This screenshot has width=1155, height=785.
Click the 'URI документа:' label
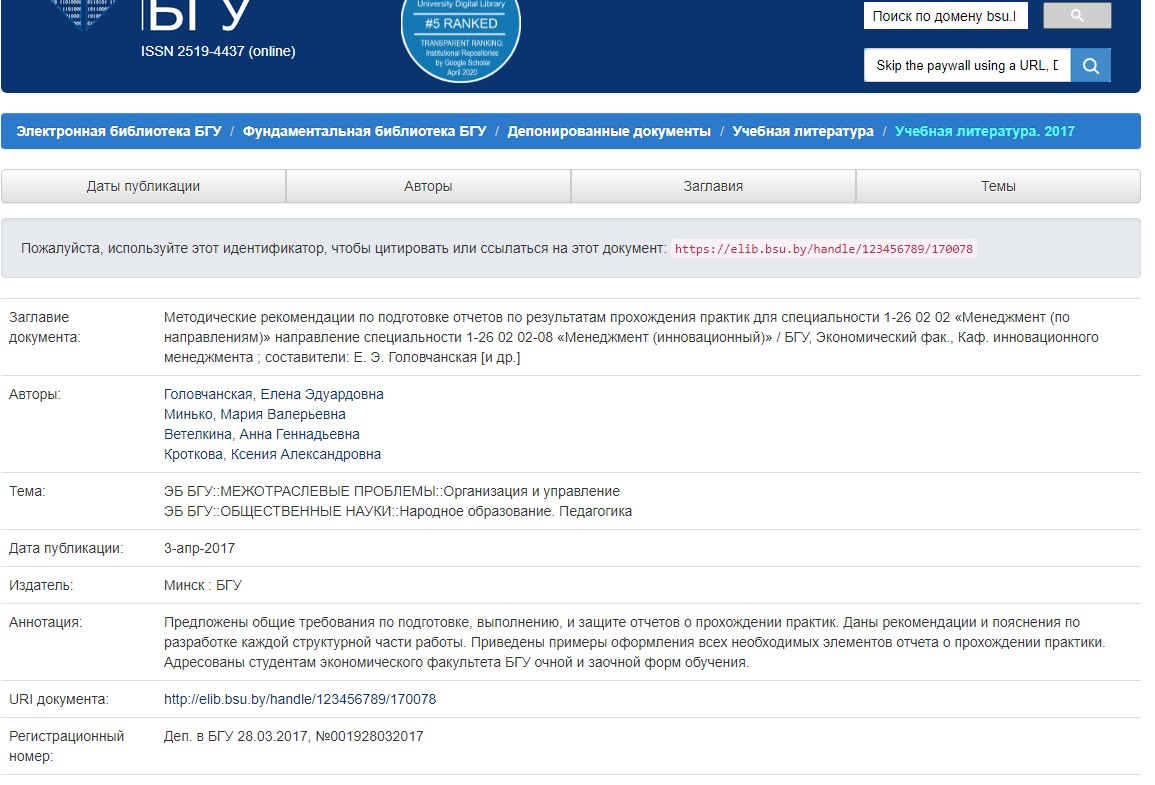pyautogui.click(x=59, y=699)
